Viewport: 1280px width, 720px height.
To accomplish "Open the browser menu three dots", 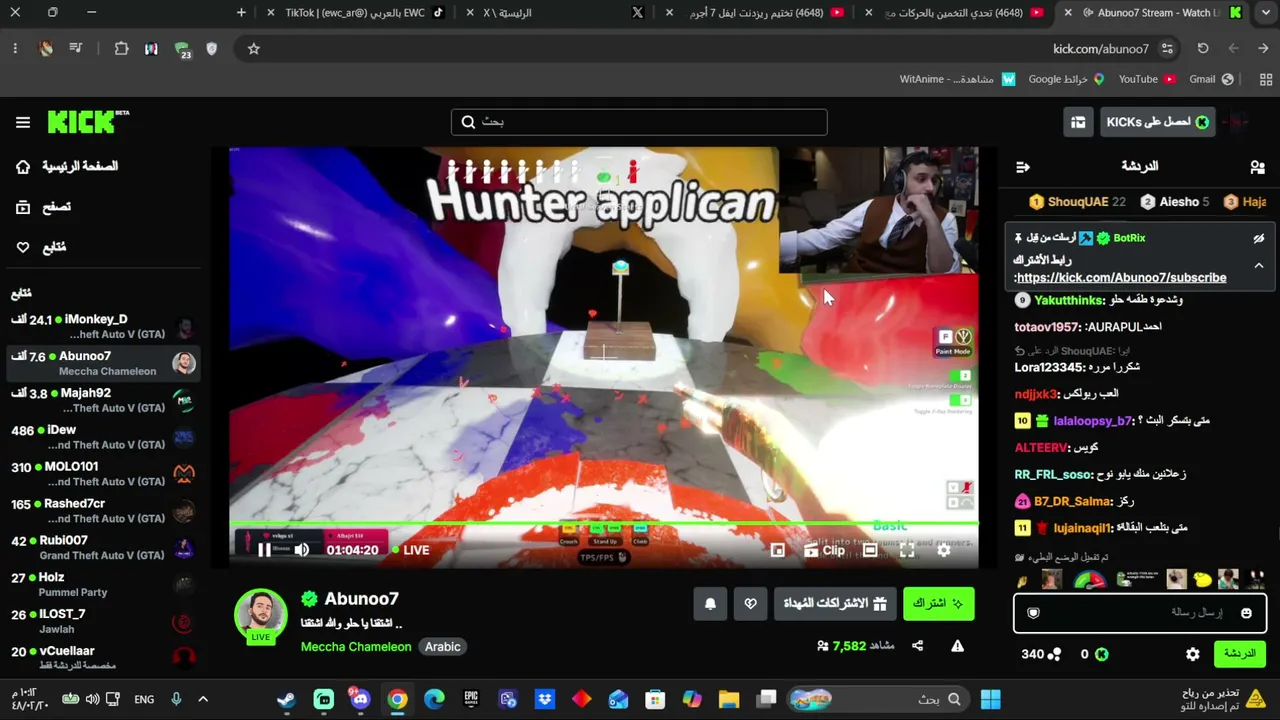I will click(x=15, y=49).
